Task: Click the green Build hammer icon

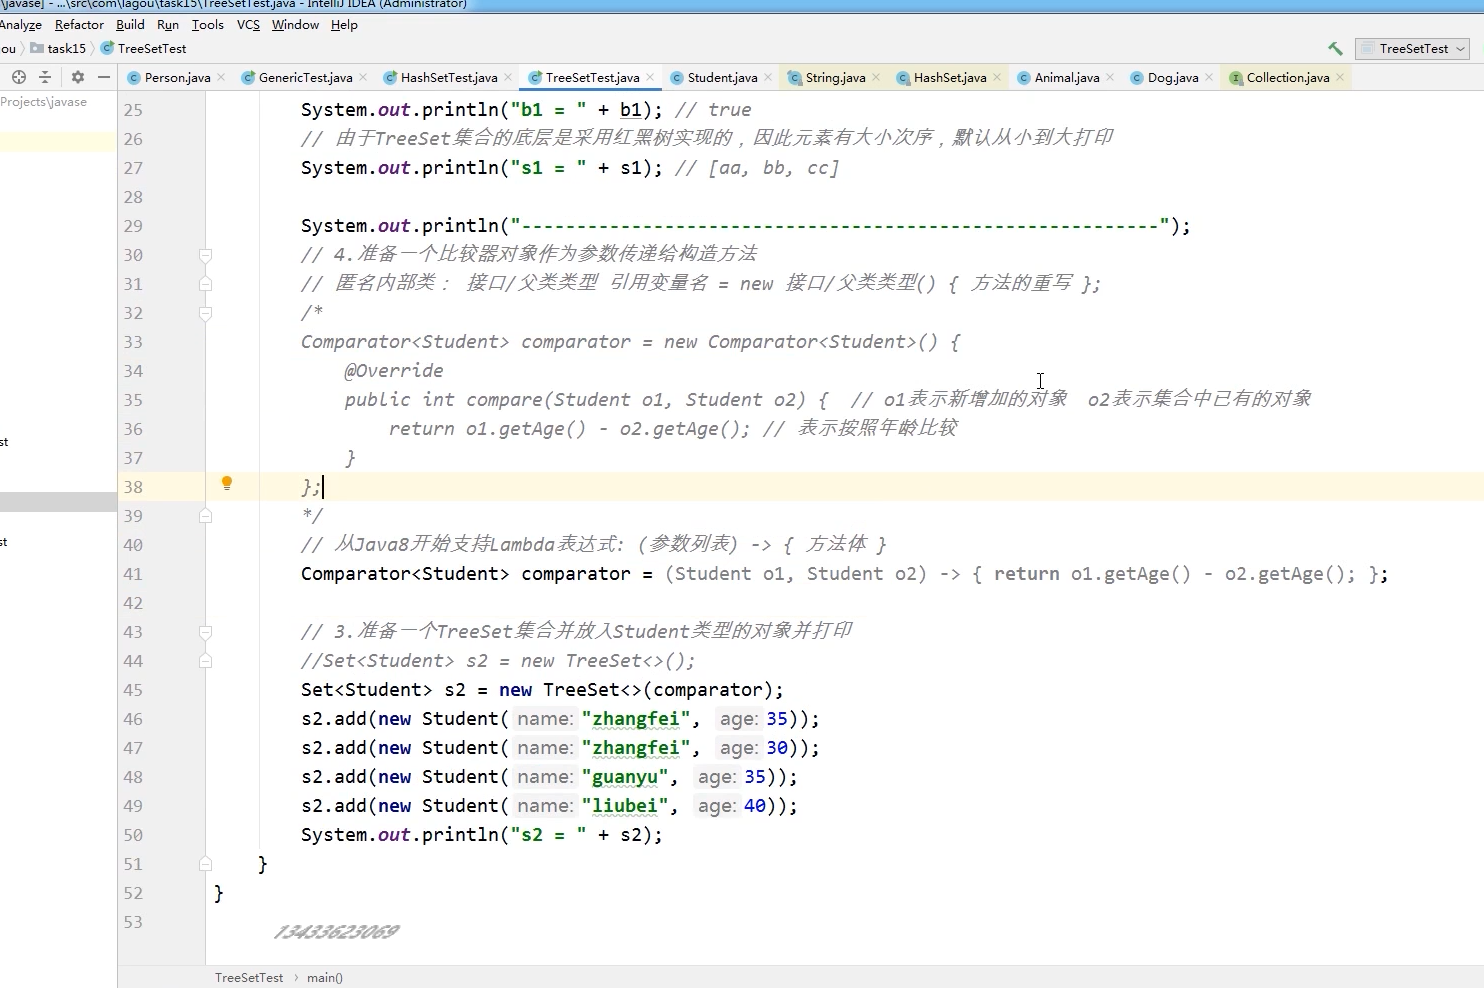Action: pos(1335,48)
